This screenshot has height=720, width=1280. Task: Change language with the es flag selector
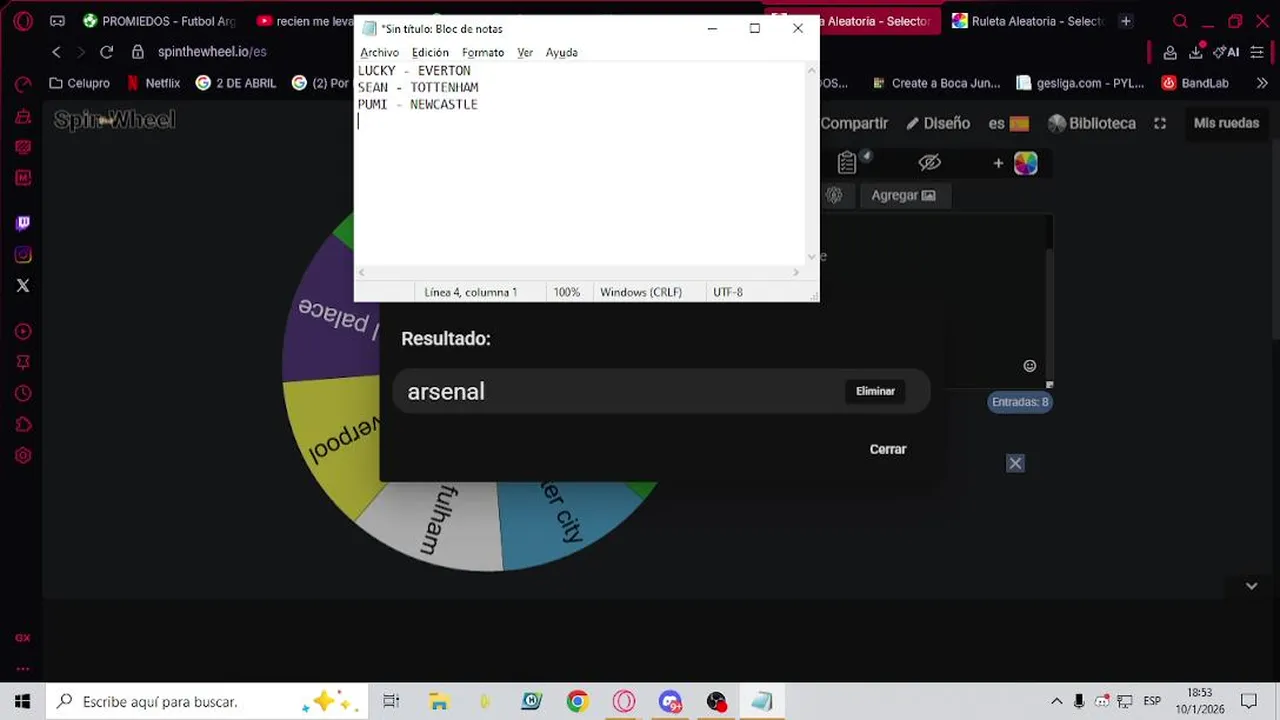coord(1009,123)
